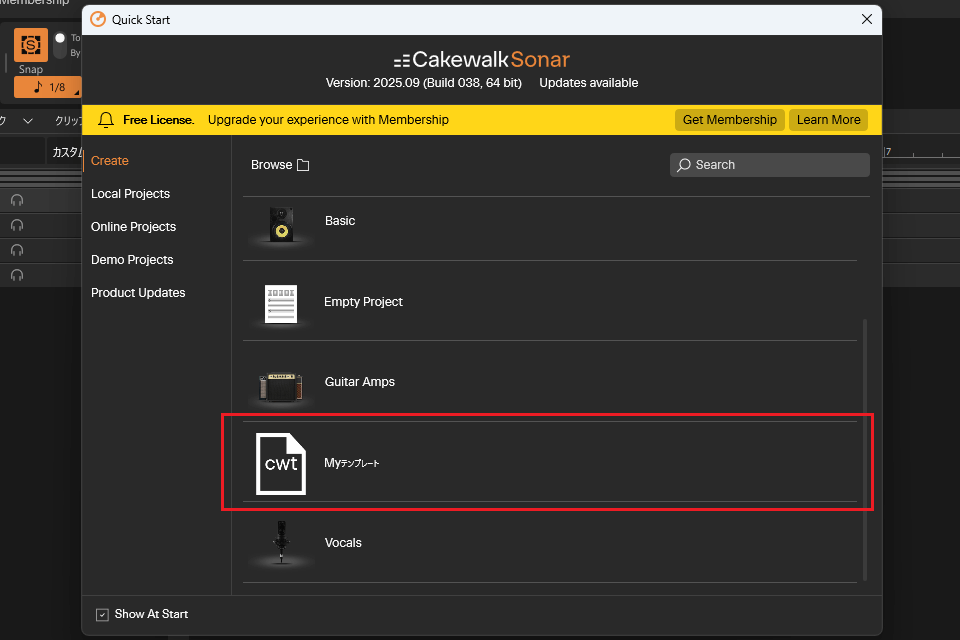Pick the Guitar Amps template icon
960x640 pixels.
(x=281, y=385)
